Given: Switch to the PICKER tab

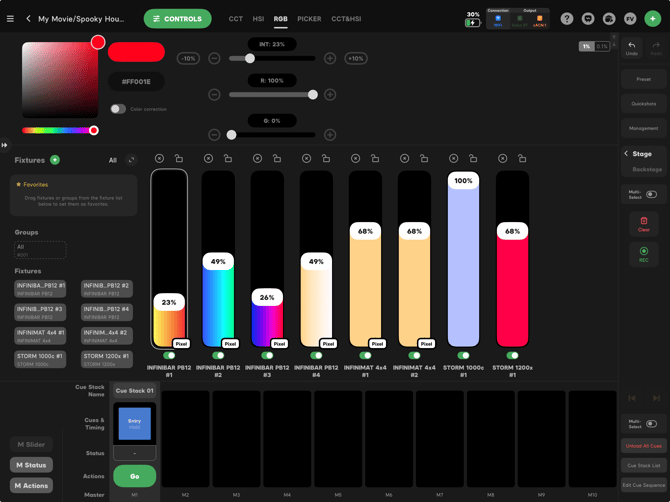Looking at the screenshot, I should [x=309, y=19].
